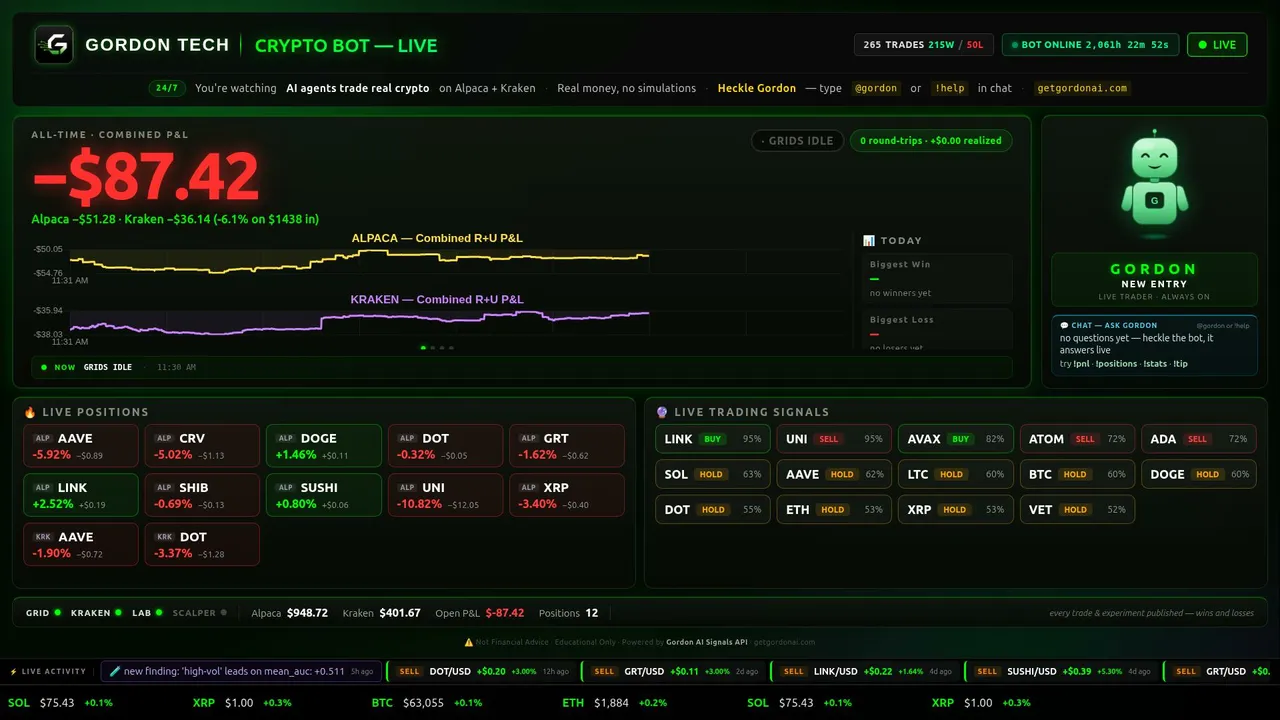Image resolution: width=1280 pixels, height=720 pixels.
Task: Open the DOGE HOLD 60% signal
Action: (1199, 474)
